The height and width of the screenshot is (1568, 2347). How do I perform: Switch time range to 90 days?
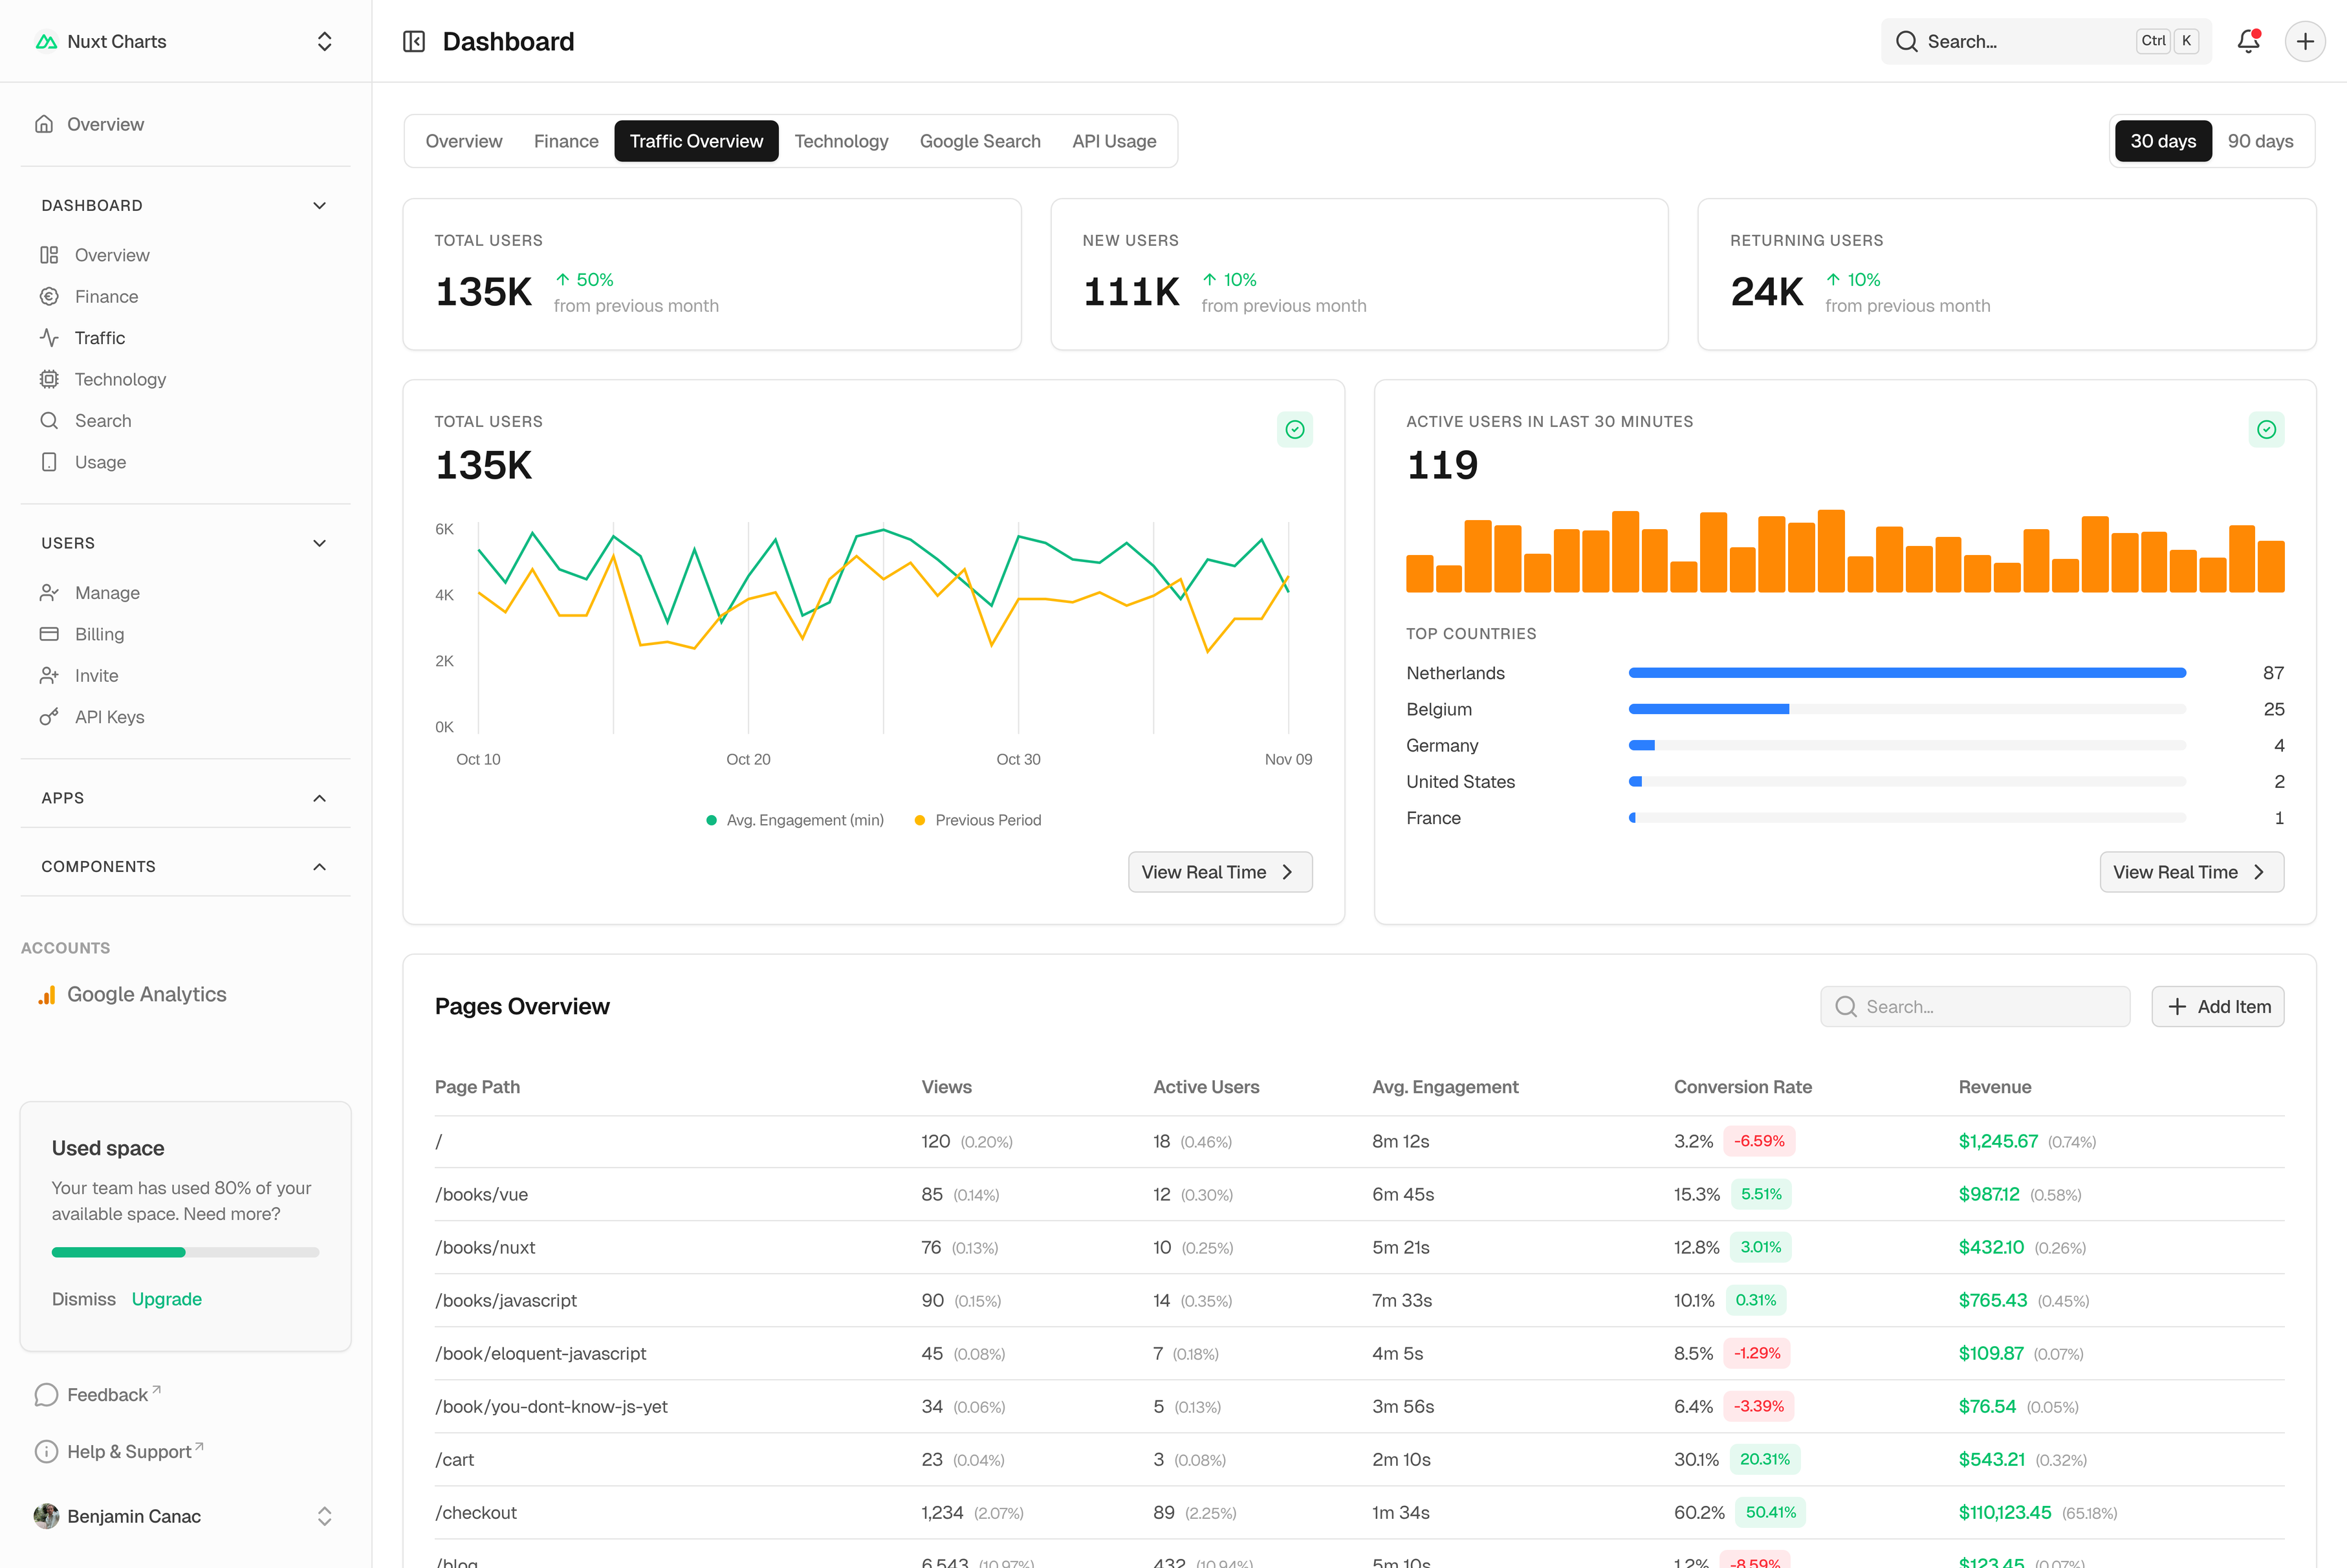coord(2260,141)
